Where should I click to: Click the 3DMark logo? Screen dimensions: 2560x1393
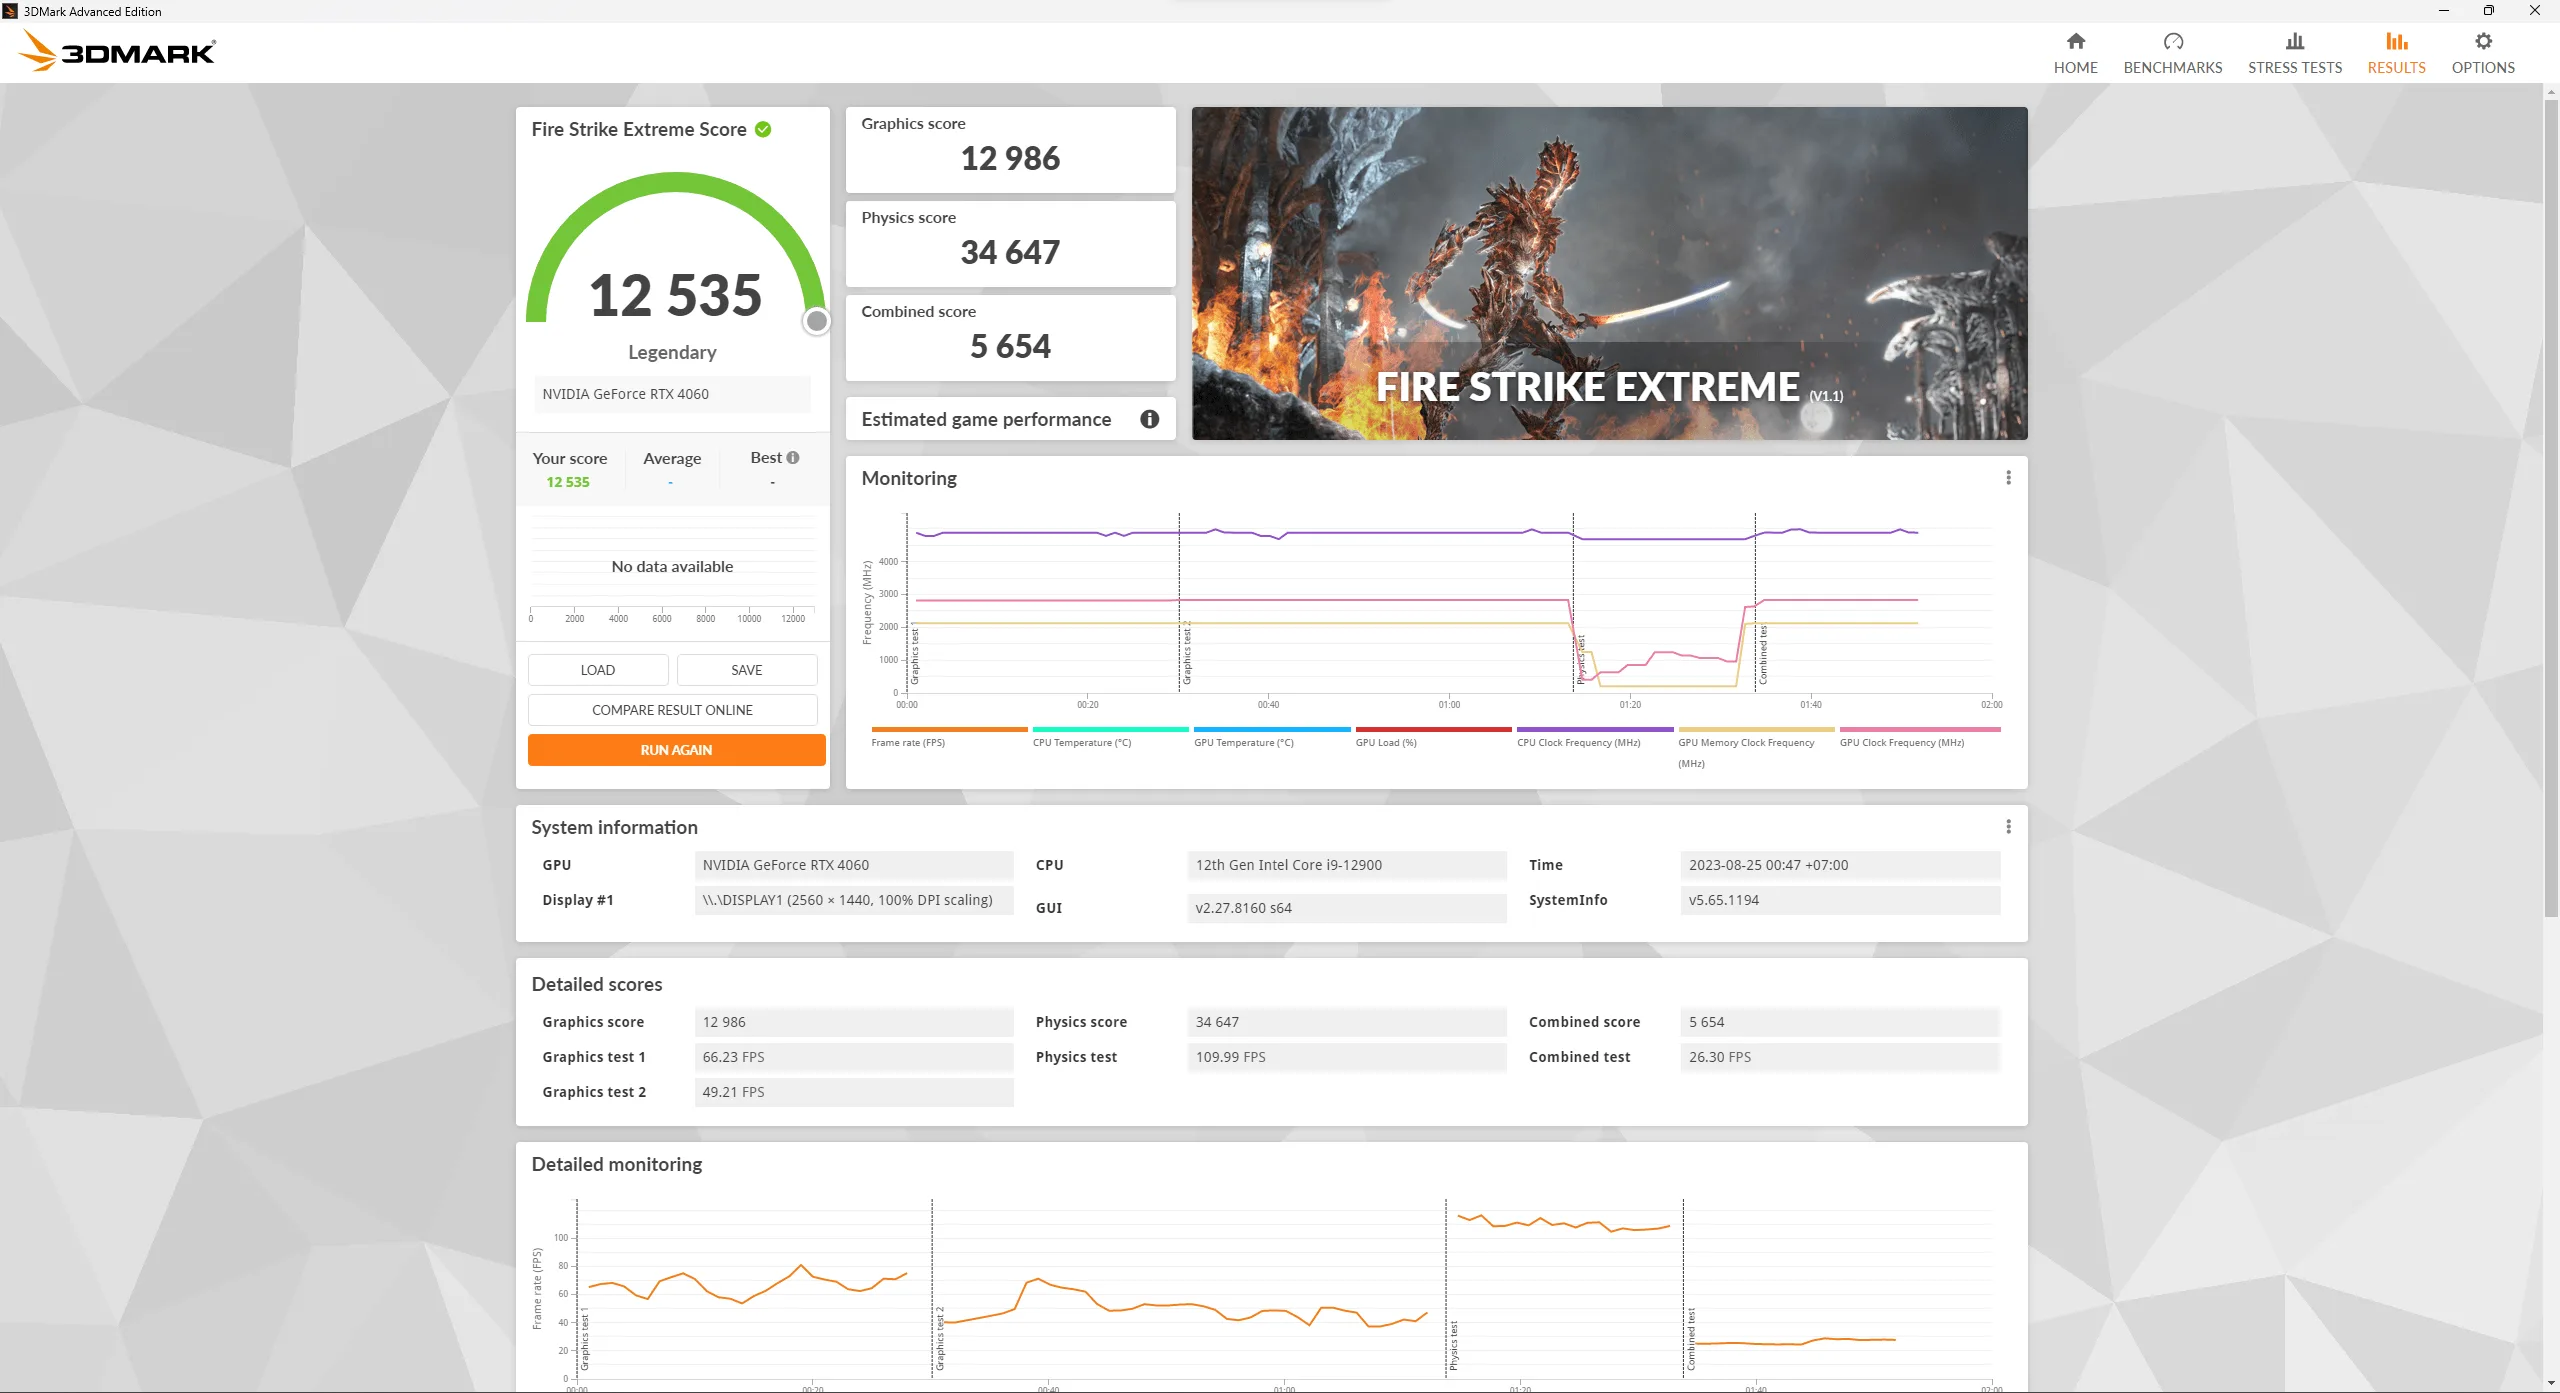pyautogui.click(x=118, y=51)
